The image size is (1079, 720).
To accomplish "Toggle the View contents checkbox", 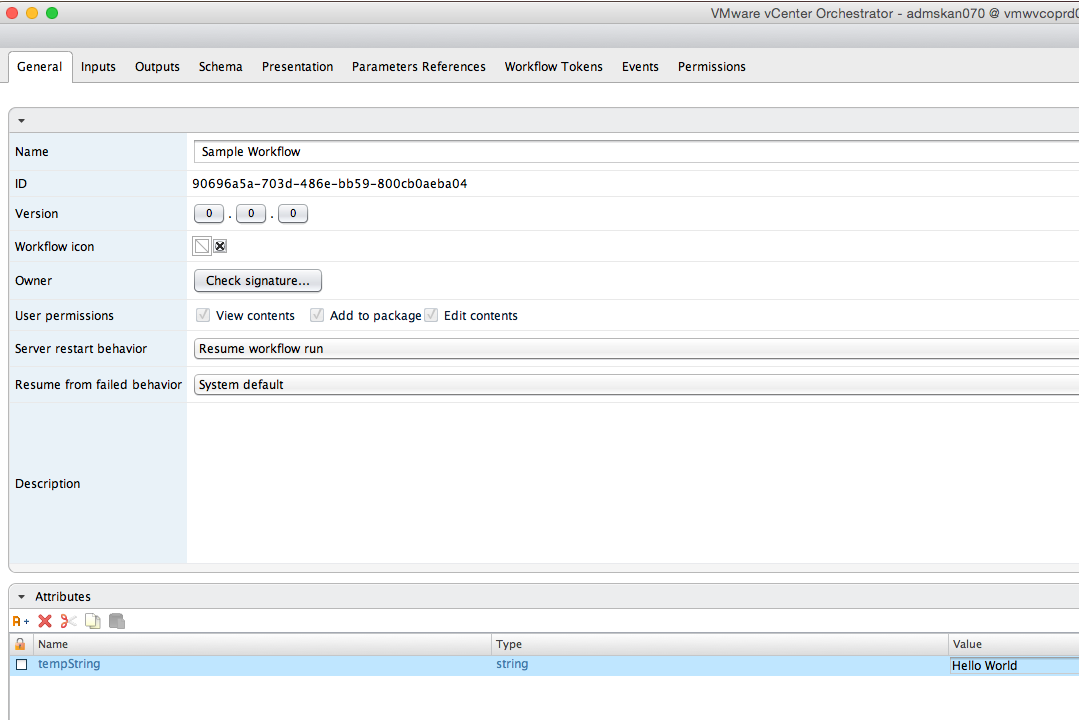I will click(x=203, y=315).
